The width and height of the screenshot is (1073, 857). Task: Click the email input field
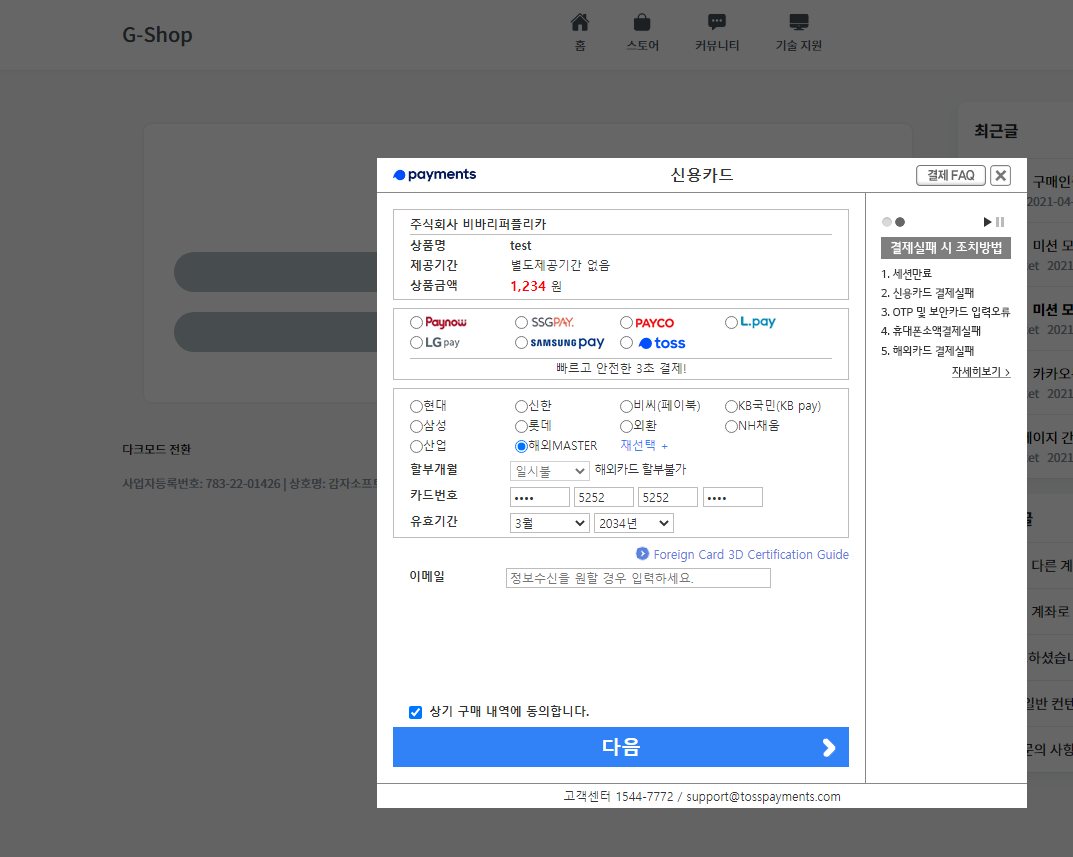point(638,578)
